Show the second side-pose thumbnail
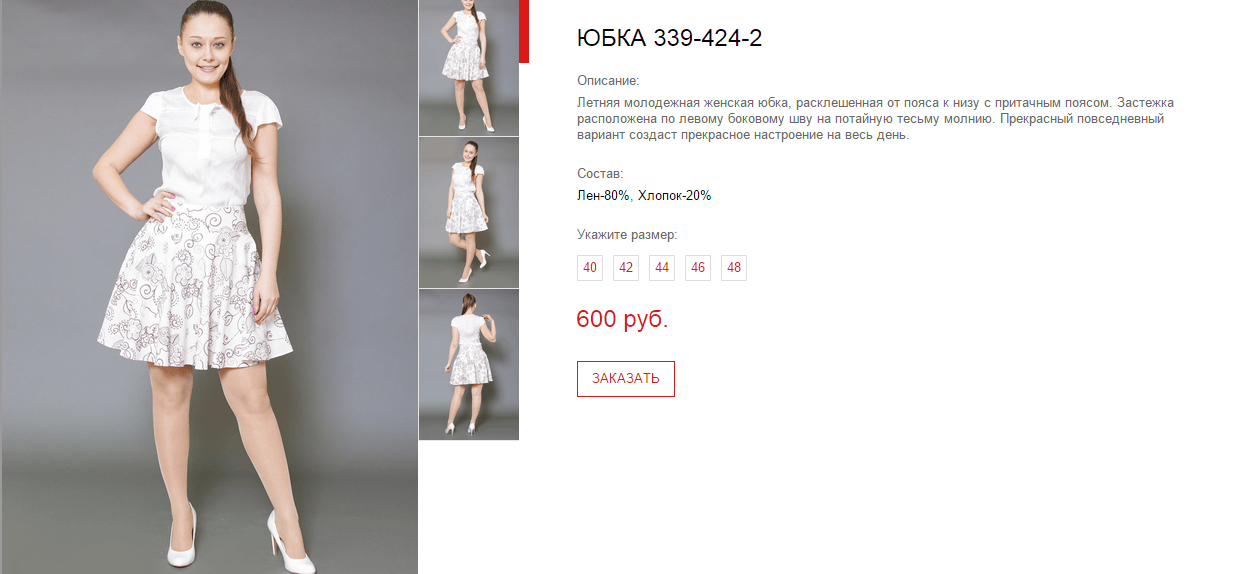Image resolution: width=1234 pixels, height=574 pixels. coord(468,212)
